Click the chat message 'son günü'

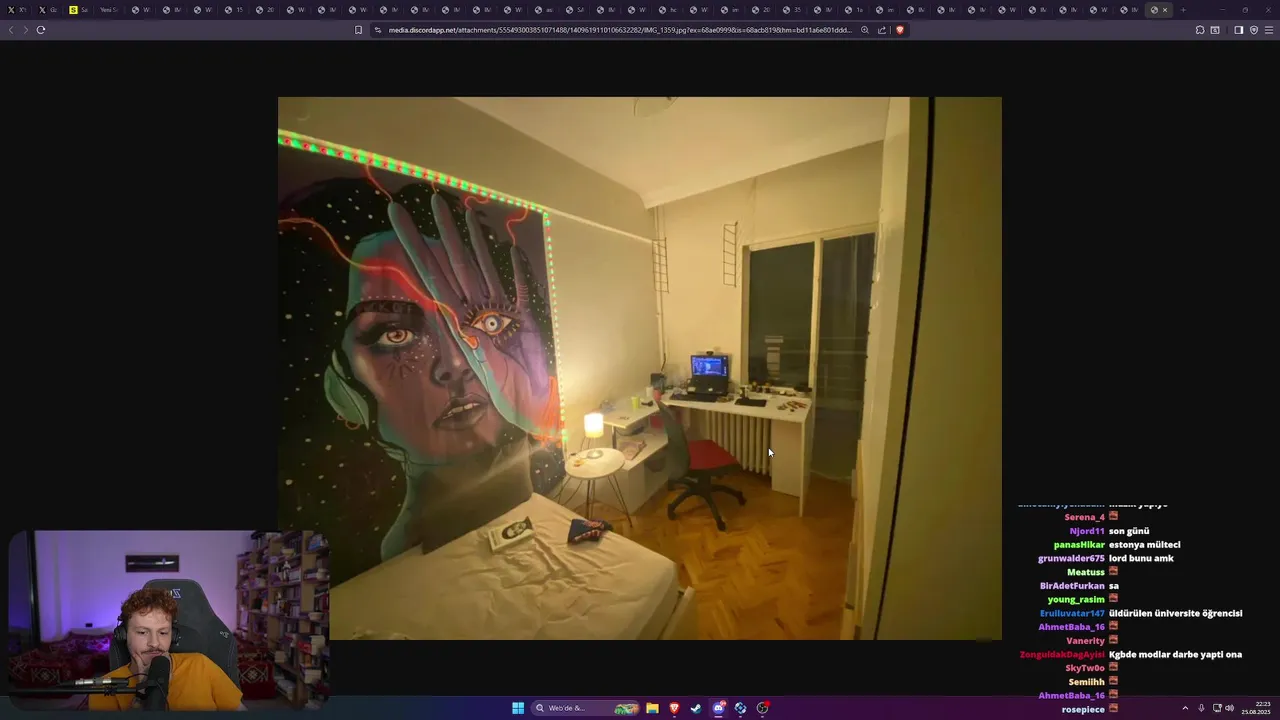1129,531
